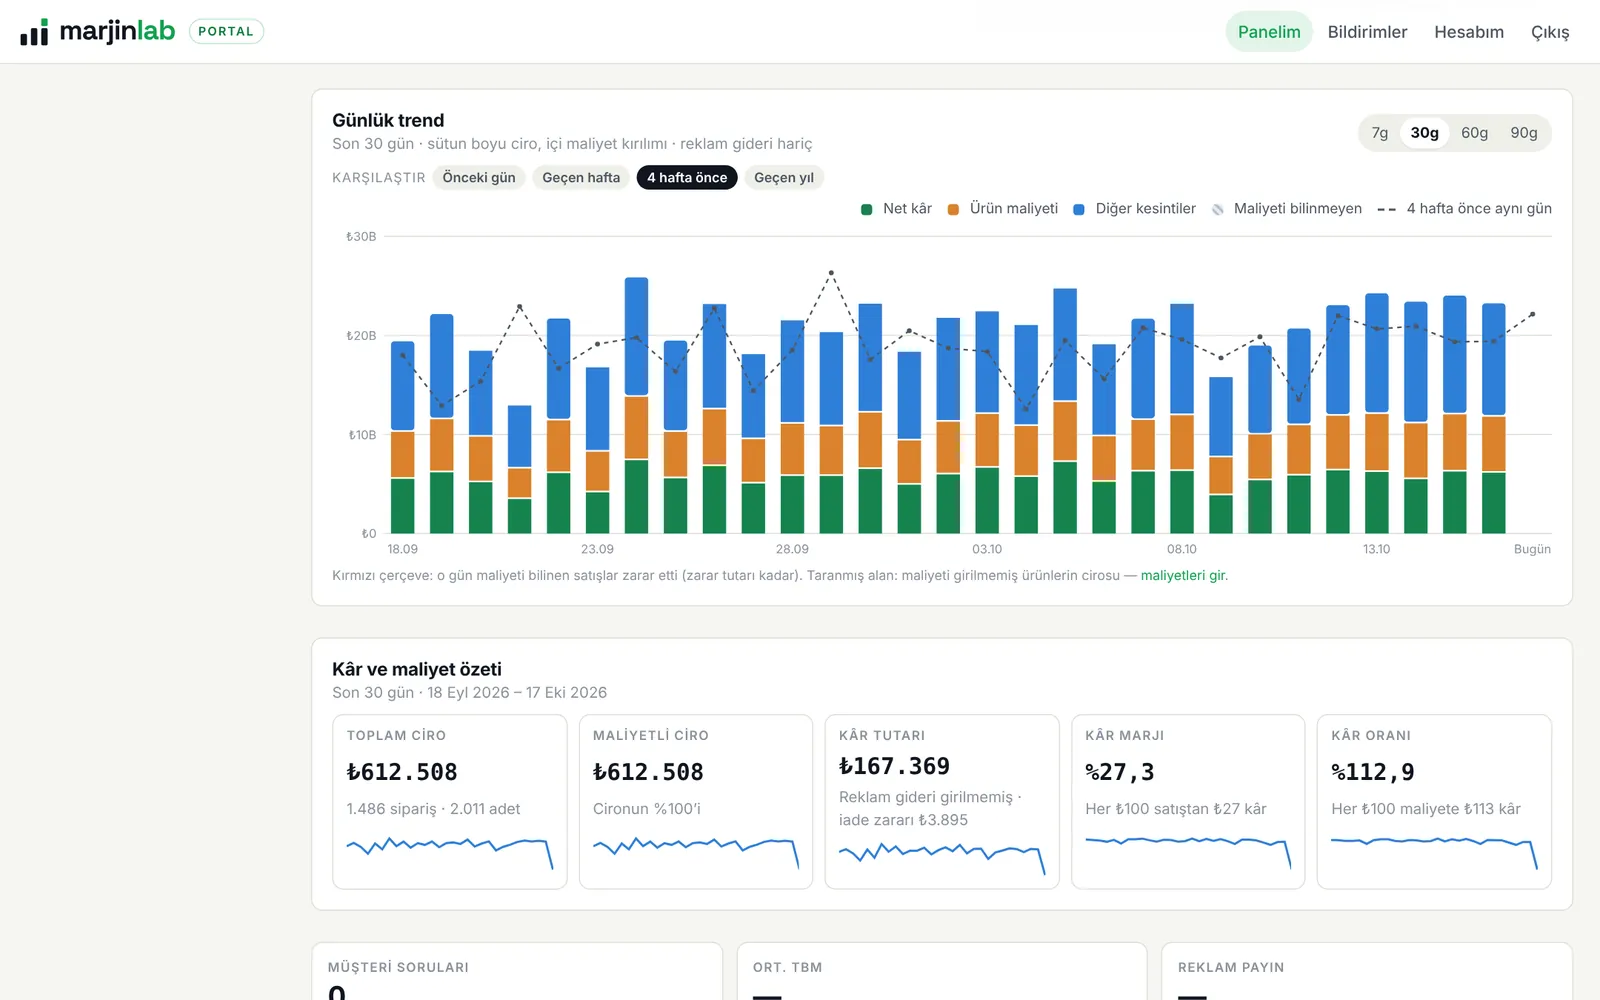The height and width of the screenshot is (1000, 1600).
Task: Select the 7g time range
Action: 1380,133
